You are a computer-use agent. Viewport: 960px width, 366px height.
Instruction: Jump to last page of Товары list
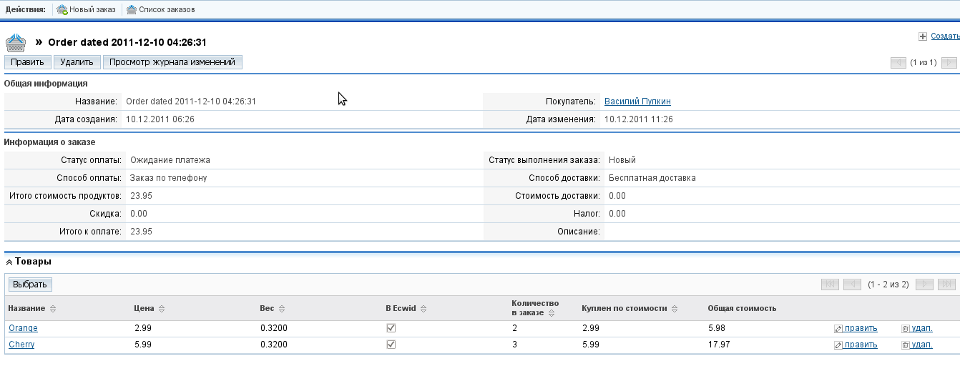coord(947,284)
